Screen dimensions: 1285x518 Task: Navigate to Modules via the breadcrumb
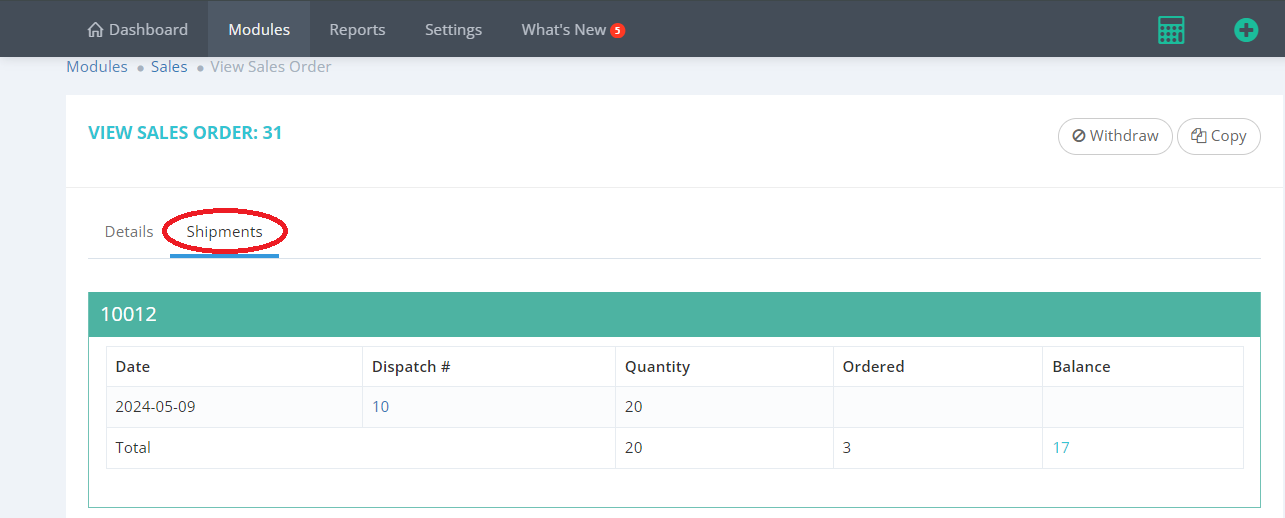(x=97, y=67)
